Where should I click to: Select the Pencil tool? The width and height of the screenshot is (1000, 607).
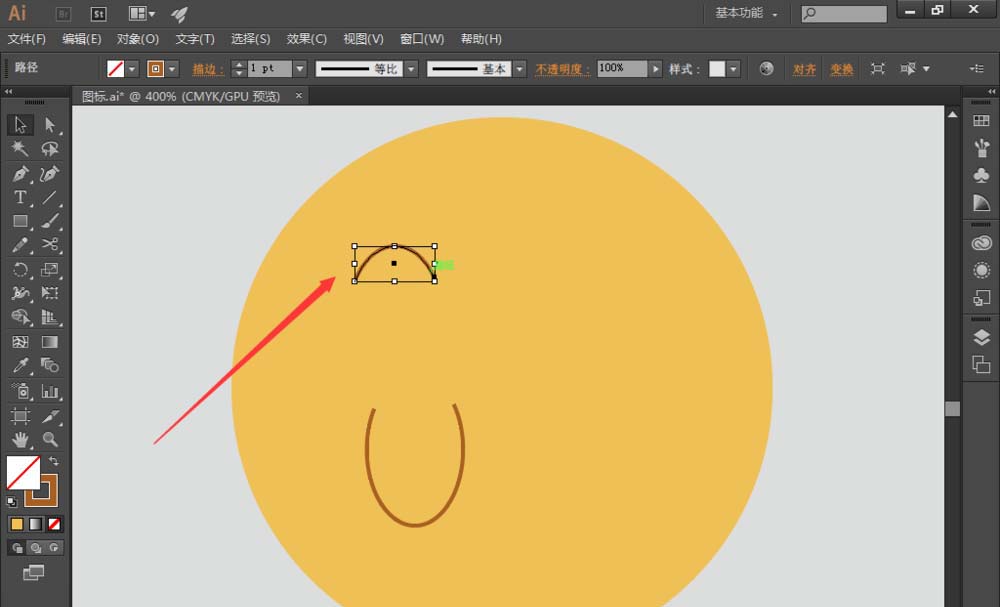click(x=20, y=245)
